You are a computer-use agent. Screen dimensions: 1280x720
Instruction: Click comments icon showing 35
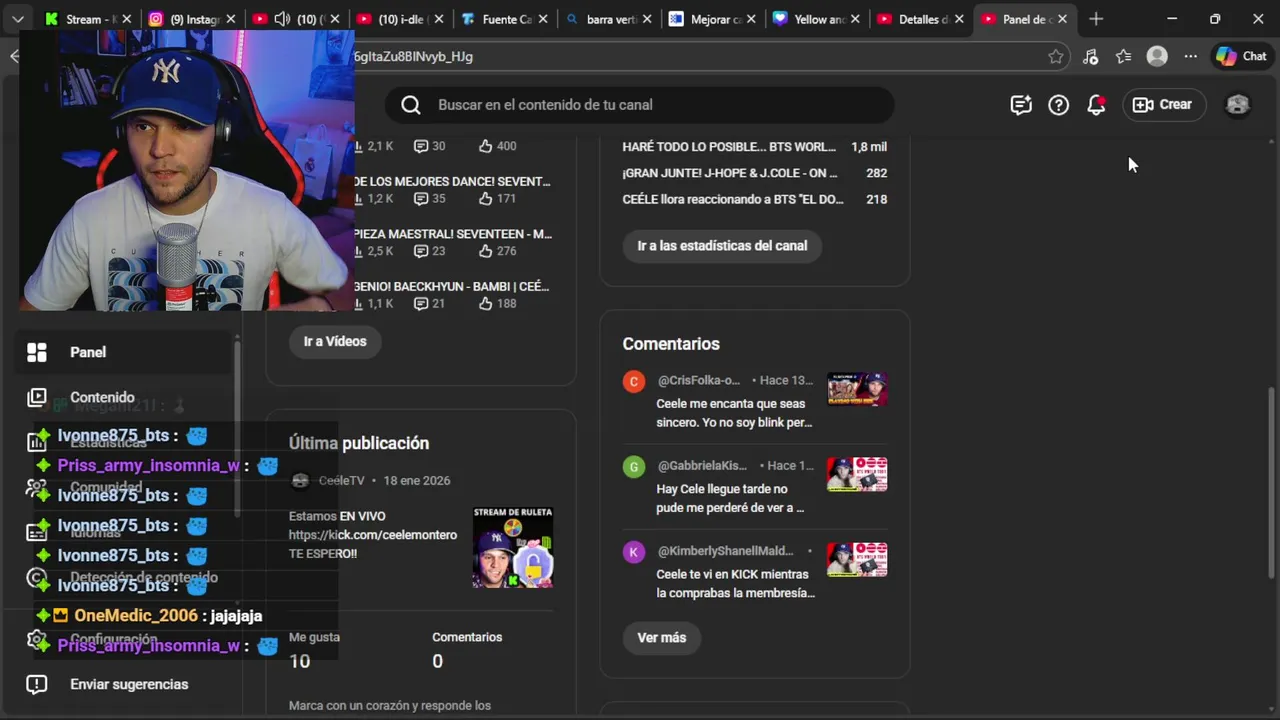(421, 199)
